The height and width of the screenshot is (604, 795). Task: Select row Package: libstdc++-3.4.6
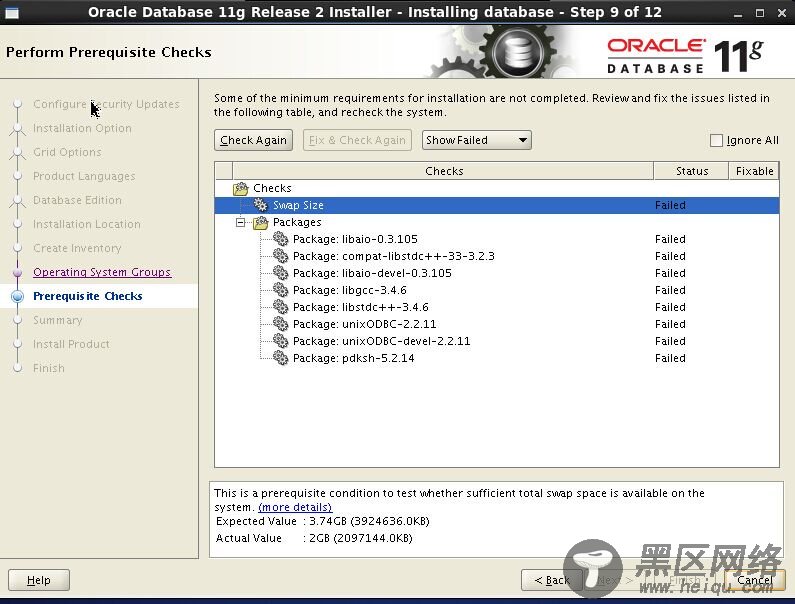pyautogui.click(x=497, y=307)
